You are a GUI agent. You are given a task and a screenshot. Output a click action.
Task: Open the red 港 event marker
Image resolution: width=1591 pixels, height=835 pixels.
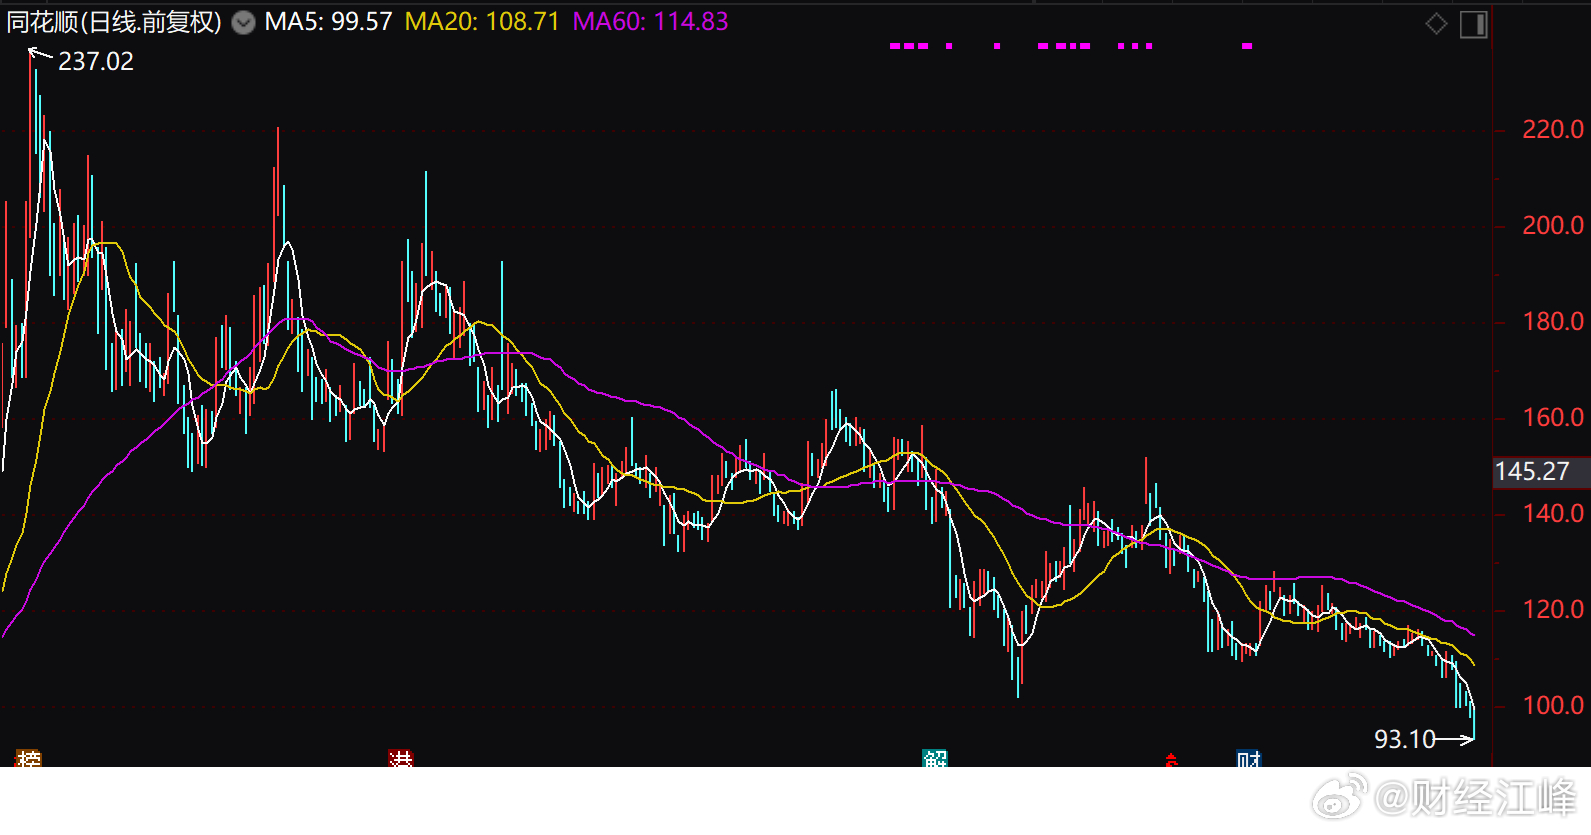400,759
